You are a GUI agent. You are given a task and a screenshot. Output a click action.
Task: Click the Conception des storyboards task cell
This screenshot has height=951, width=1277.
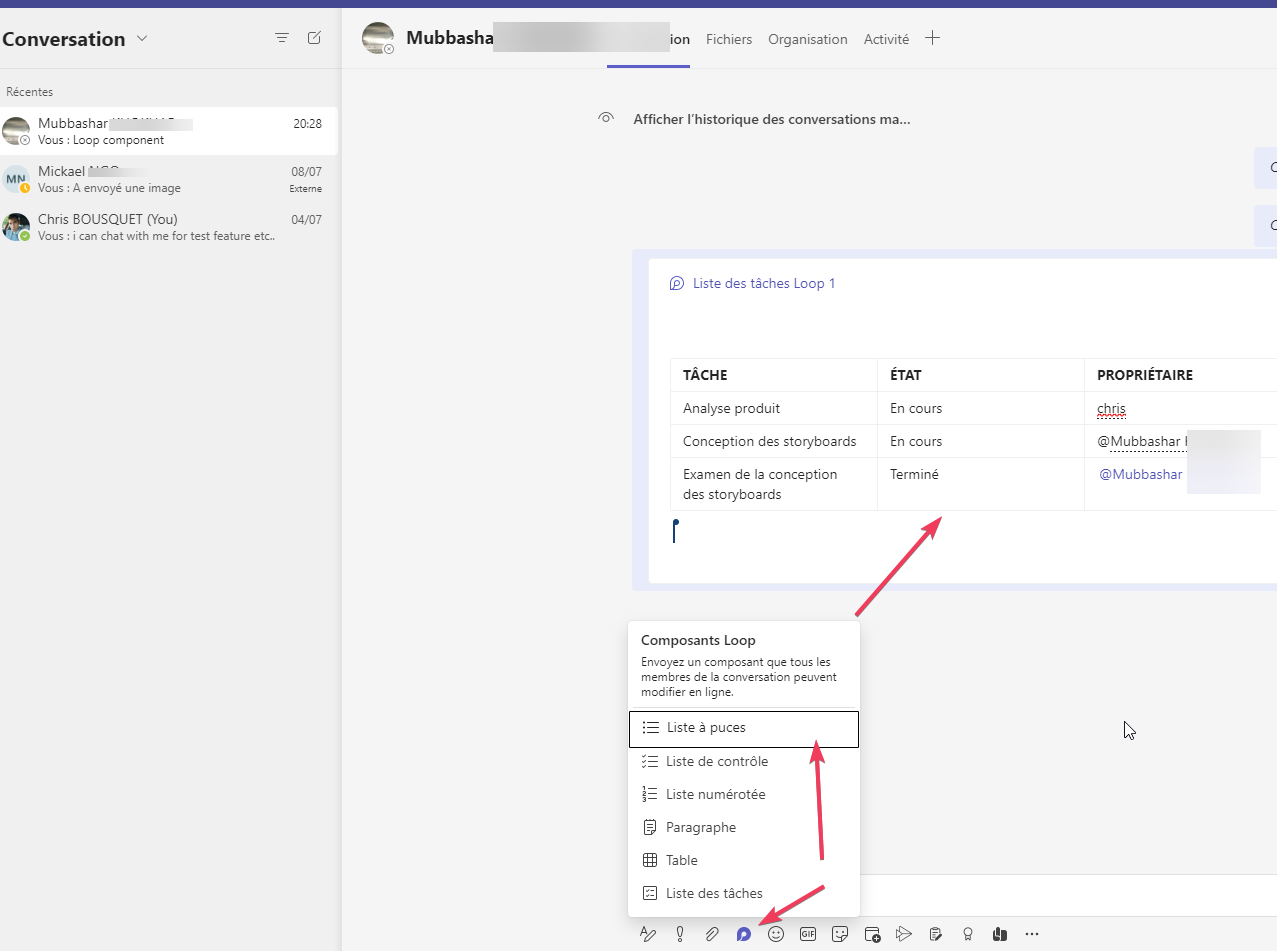pyautogui.click(x=773, y=441)
